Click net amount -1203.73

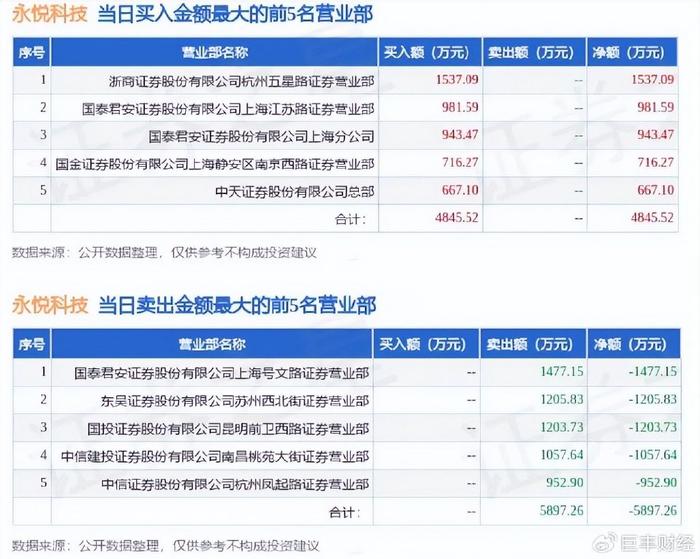[x=653, y=427]
